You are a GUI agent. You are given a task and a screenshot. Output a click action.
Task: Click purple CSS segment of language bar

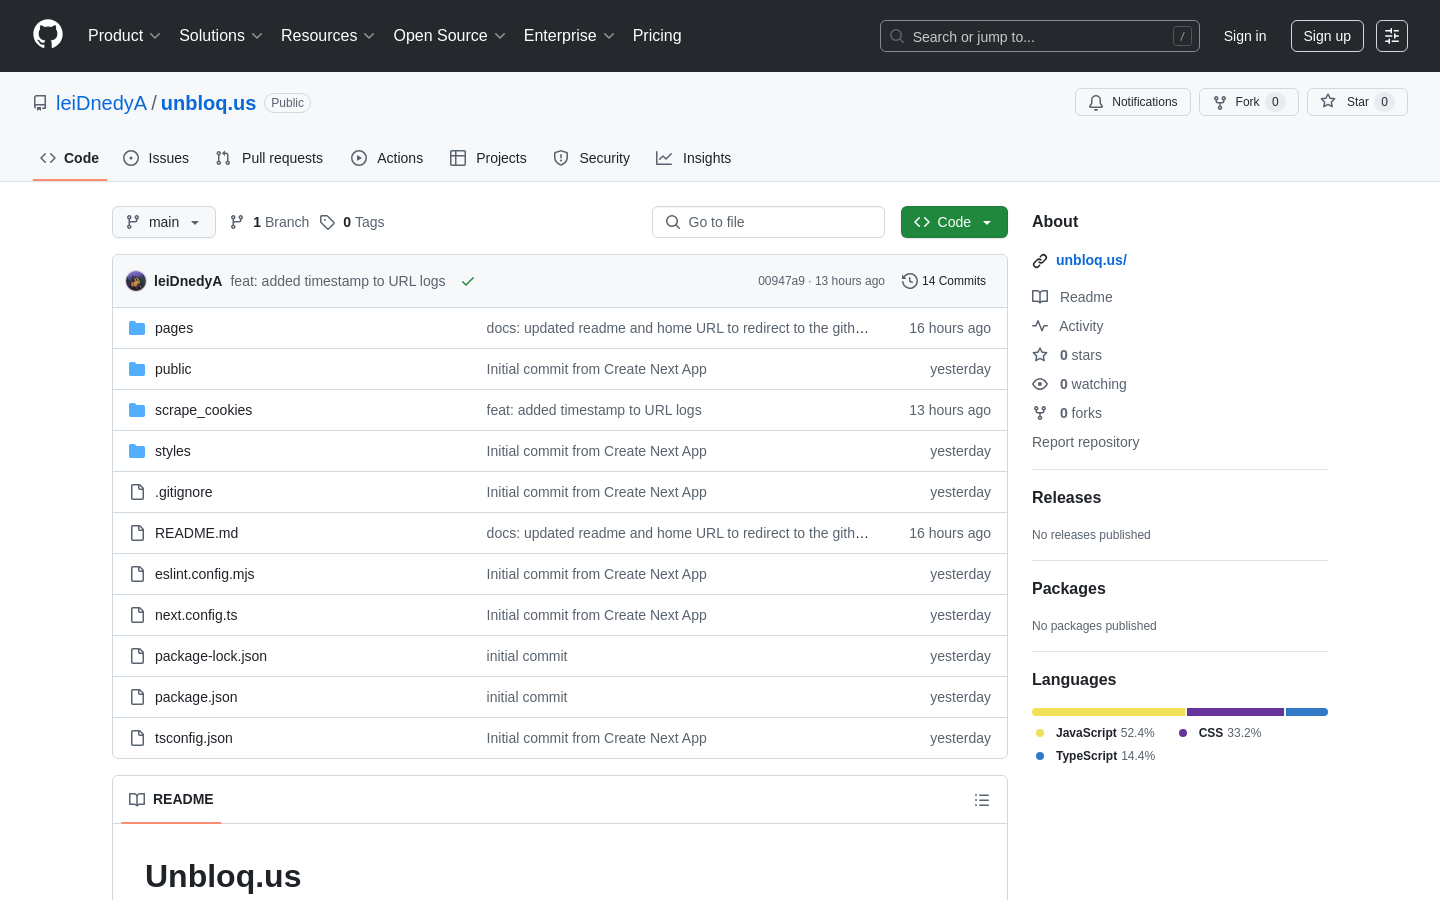point(1235,712)
